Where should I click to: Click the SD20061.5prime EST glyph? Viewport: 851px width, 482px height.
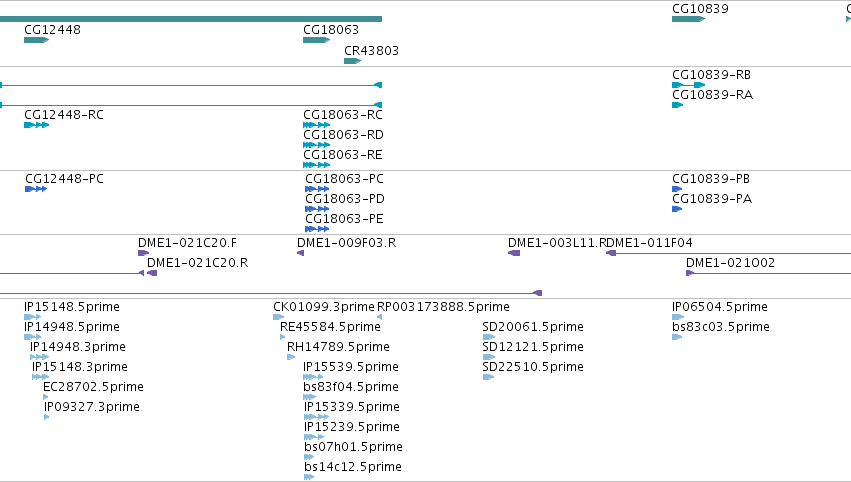[x=488, y=337]
